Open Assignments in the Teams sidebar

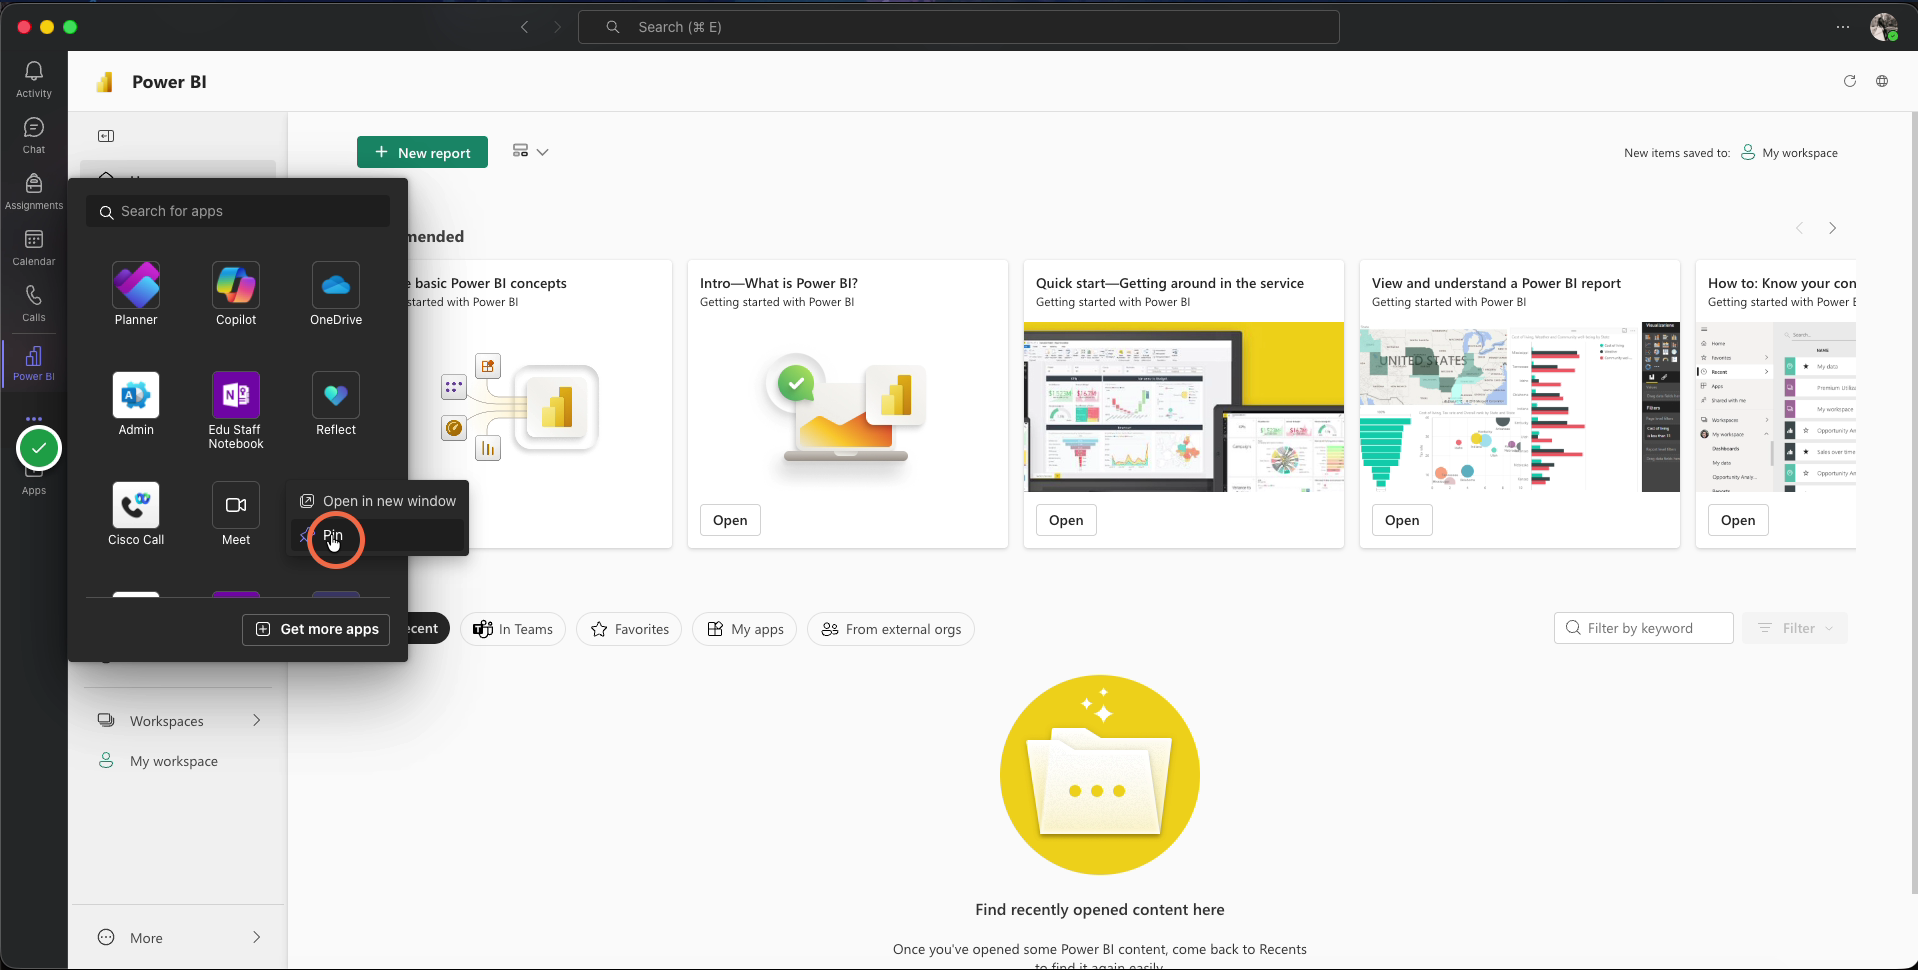coord(34,191)
